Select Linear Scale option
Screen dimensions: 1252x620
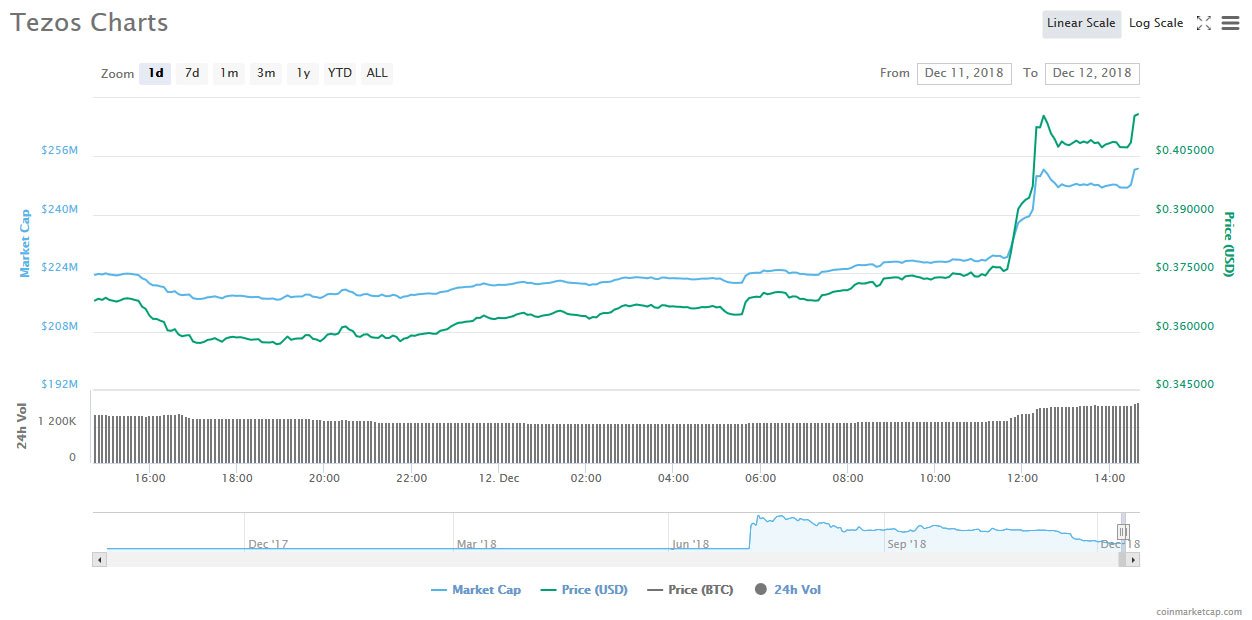click(1081, 23)
